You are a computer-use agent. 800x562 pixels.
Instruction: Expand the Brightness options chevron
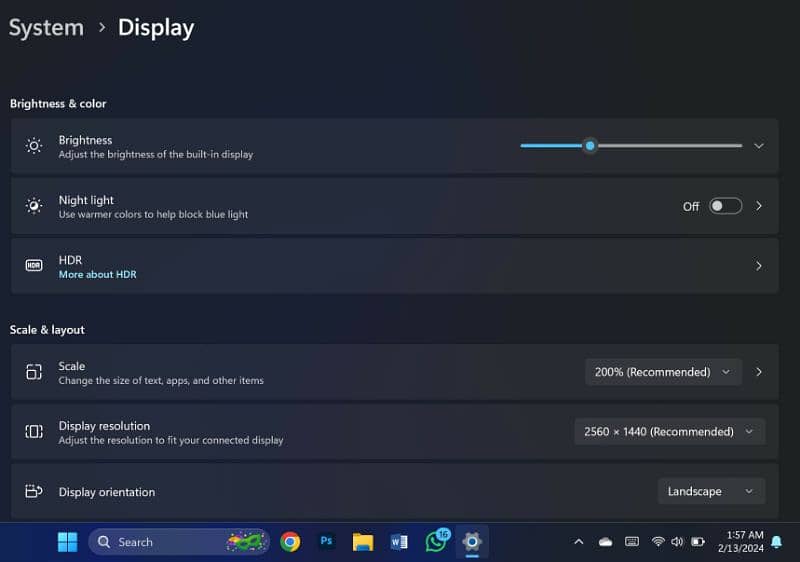759,146
